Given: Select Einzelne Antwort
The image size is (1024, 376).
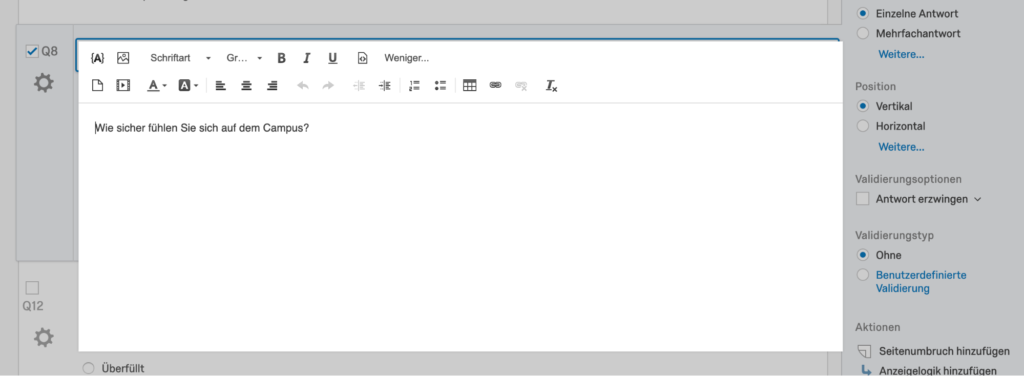Looking at the screenshot, I should (x=863, y=13).
